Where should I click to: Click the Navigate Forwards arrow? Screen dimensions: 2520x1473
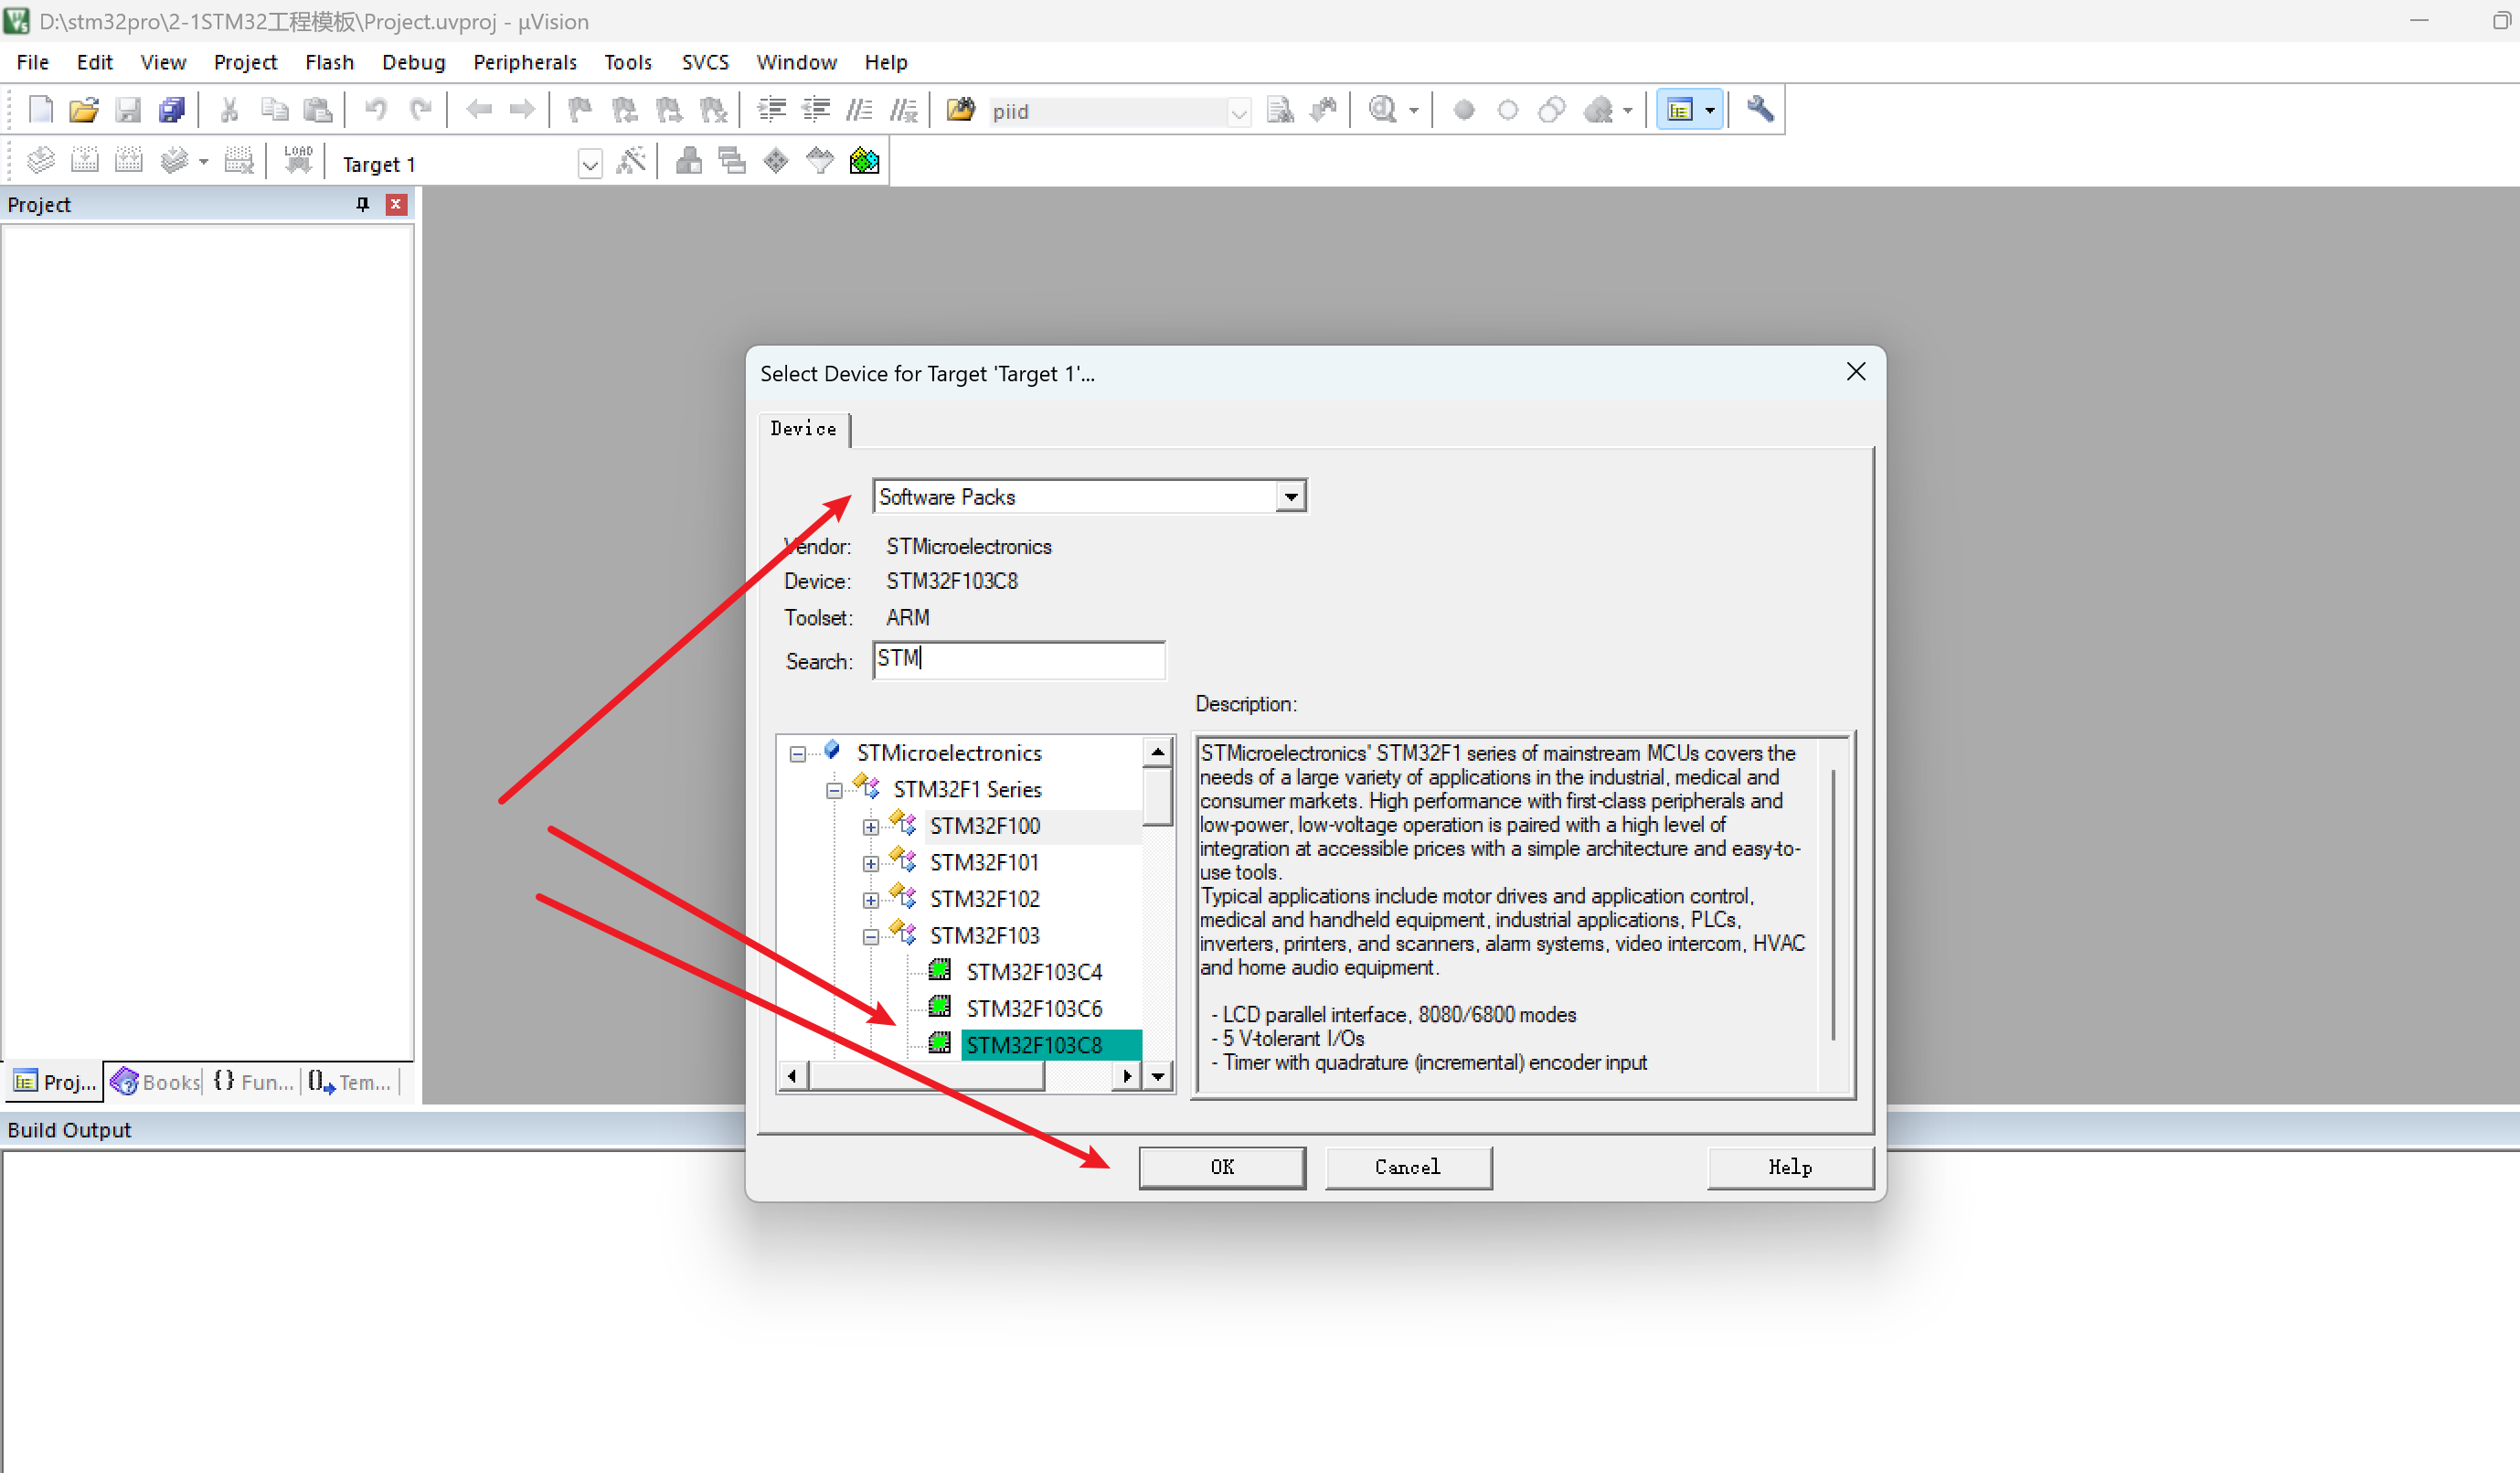(x=522, y=110)
